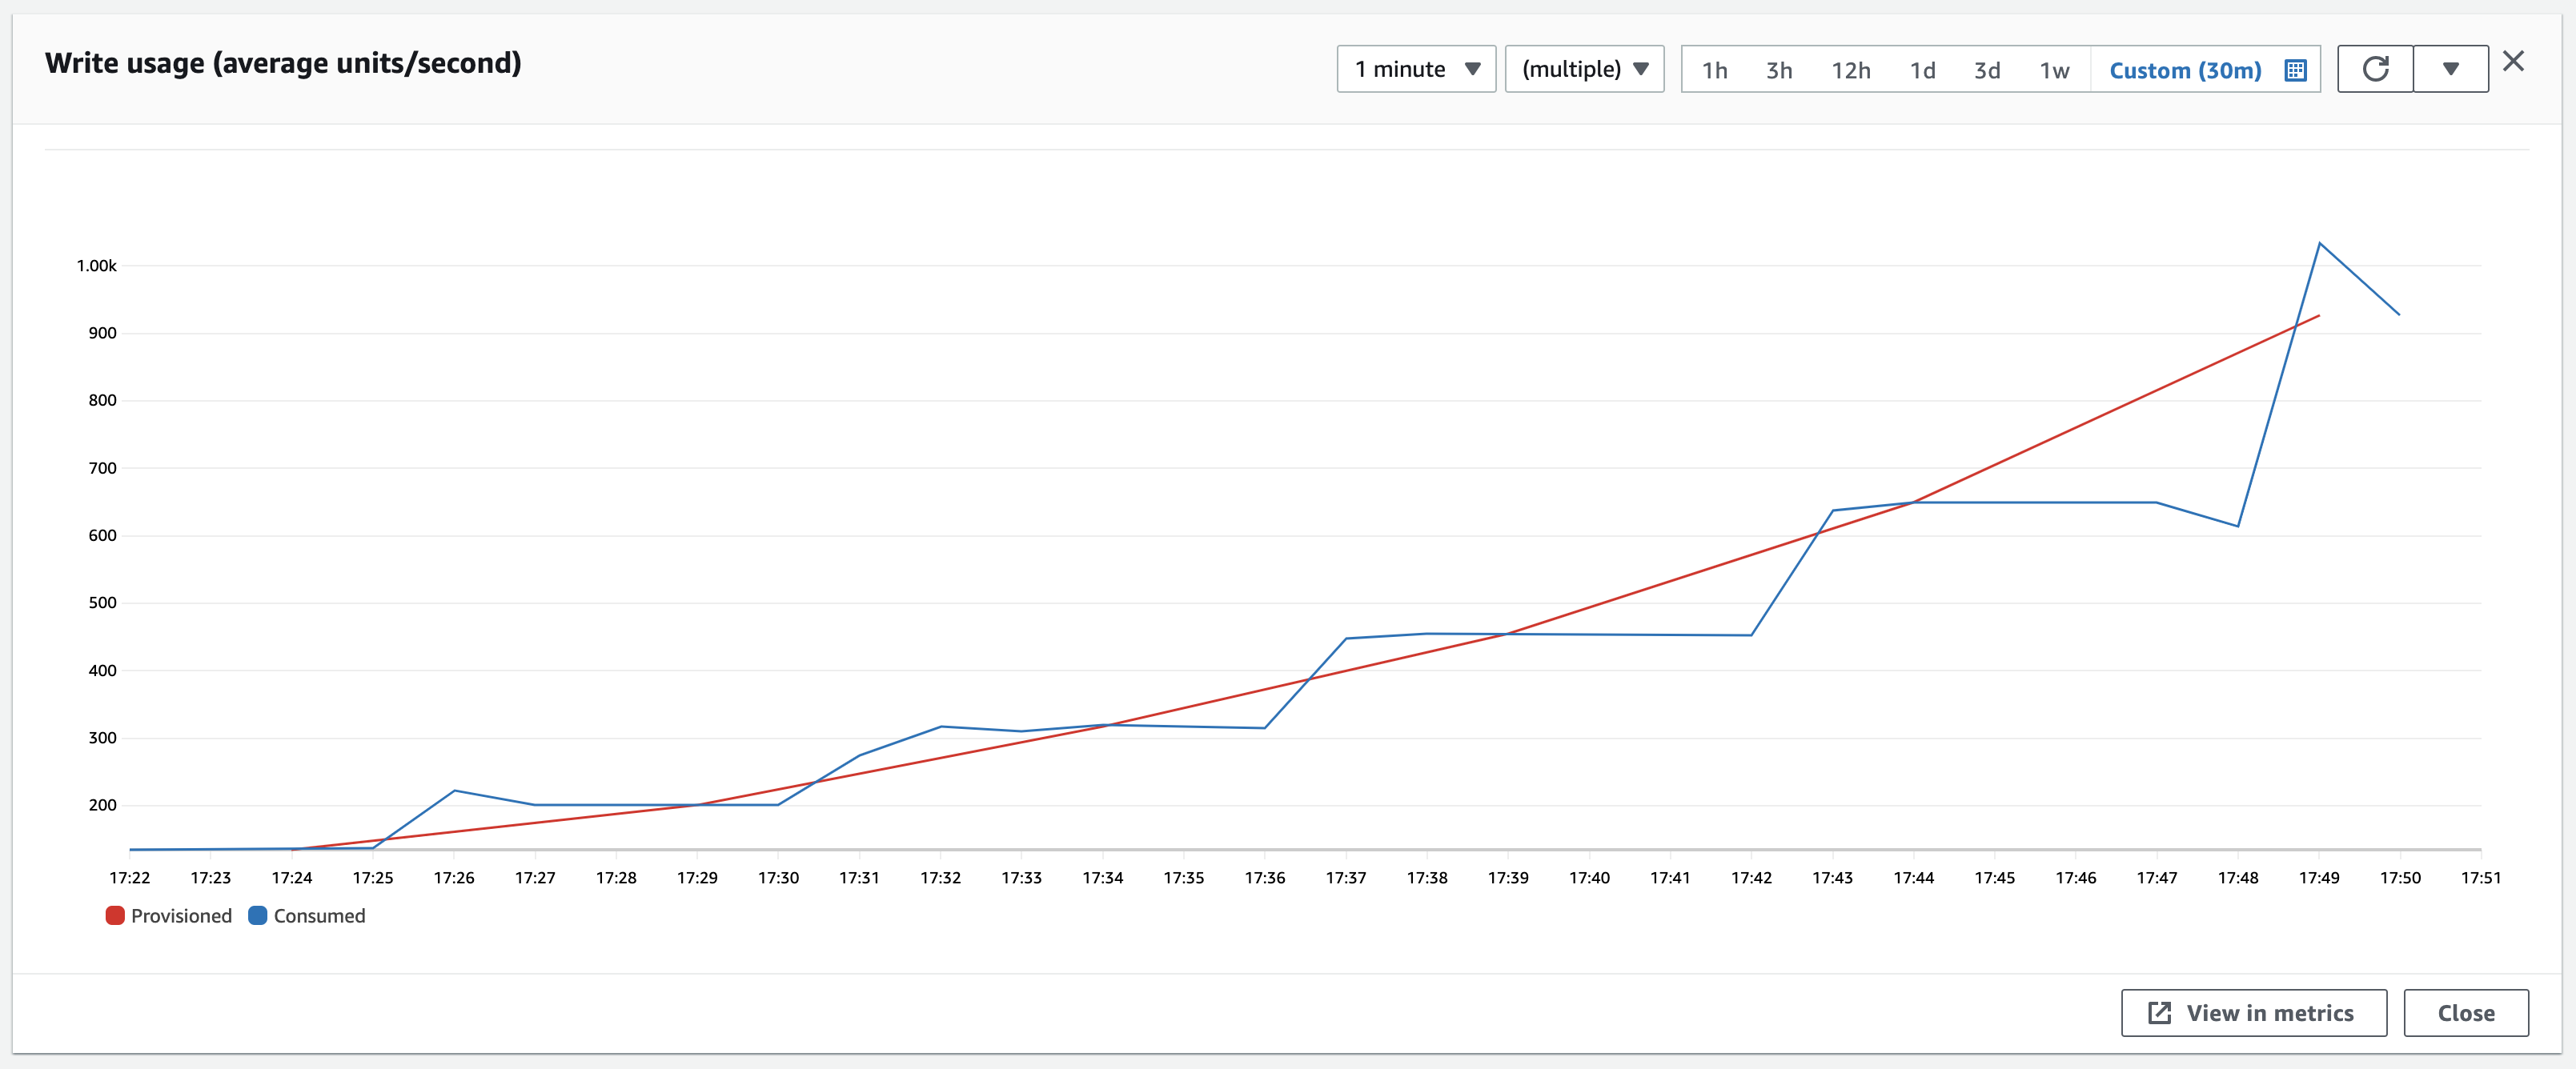Click the 17:49 consumed peak point
Viewport: 2576px width, 1069px height.
tap(2319, 243)
